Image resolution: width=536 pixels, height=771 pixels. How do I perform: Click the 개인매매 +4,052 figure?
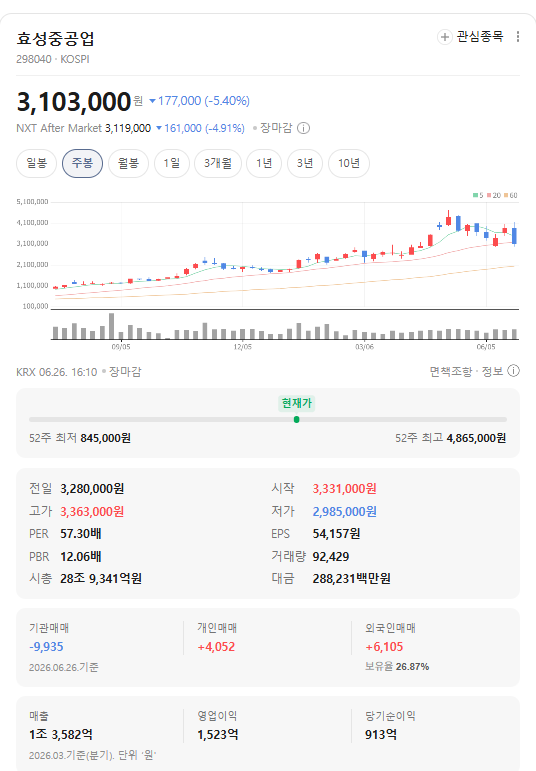216,647
